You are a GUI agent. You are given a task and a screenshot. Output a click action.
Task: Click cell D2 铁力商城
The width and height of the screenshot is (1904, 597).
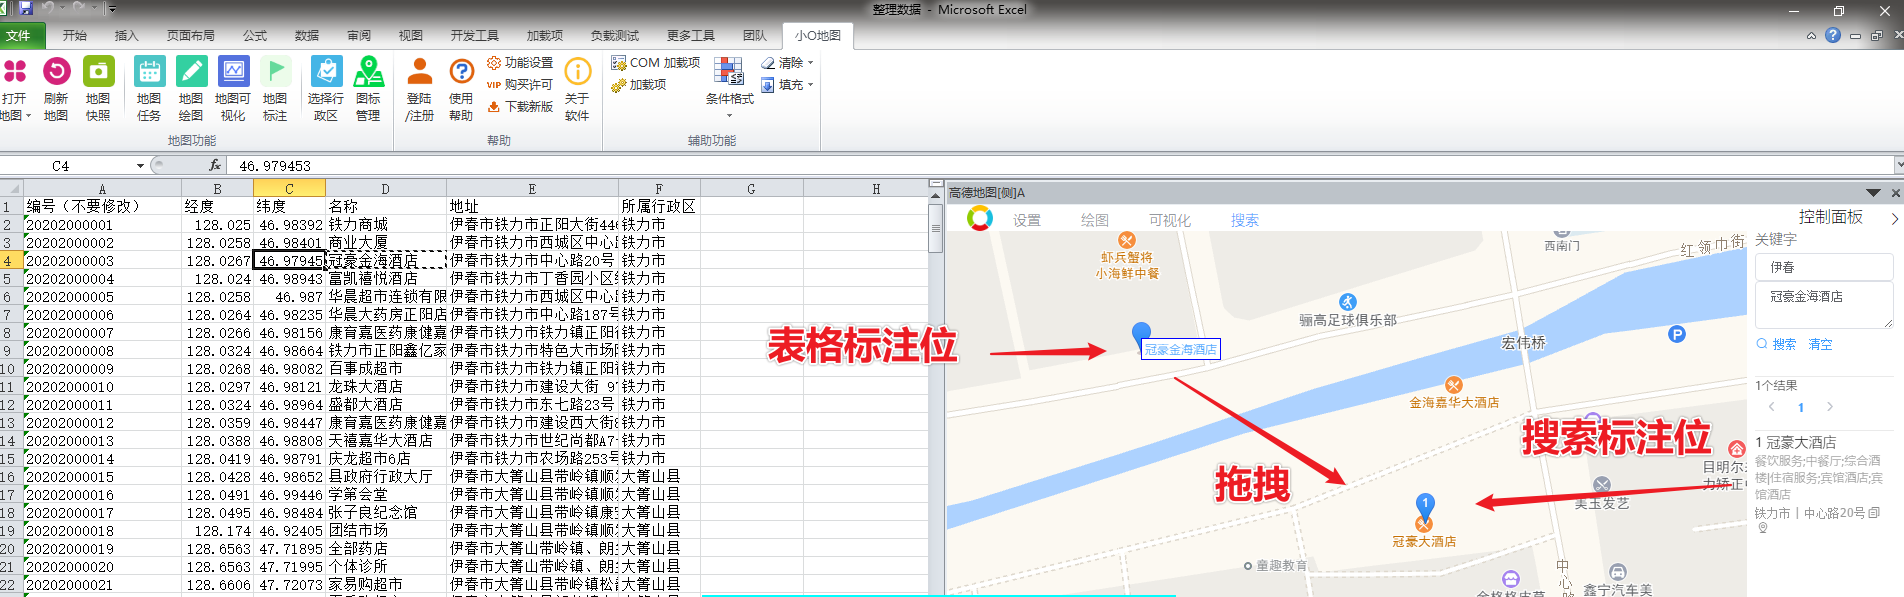386,224
